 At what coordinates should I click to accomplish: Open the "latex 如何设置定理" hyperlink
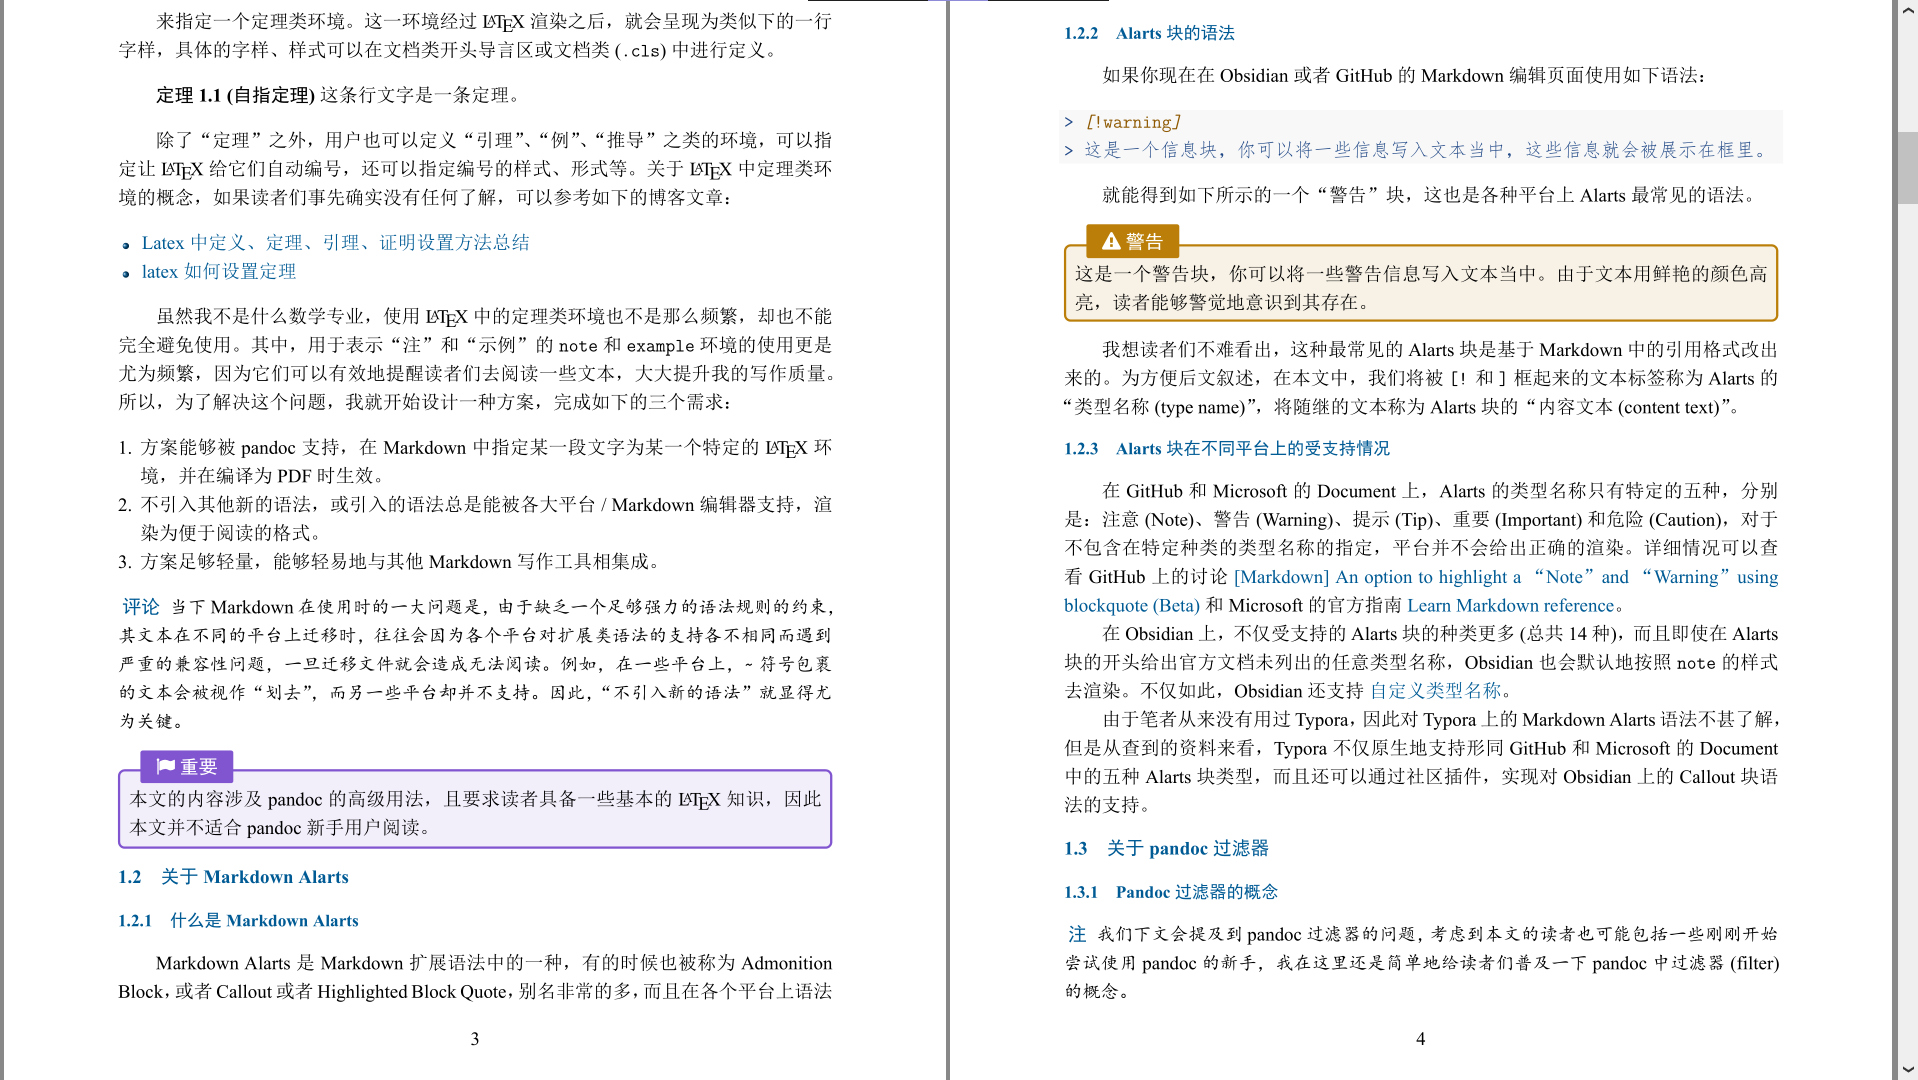tap(218, 271)
